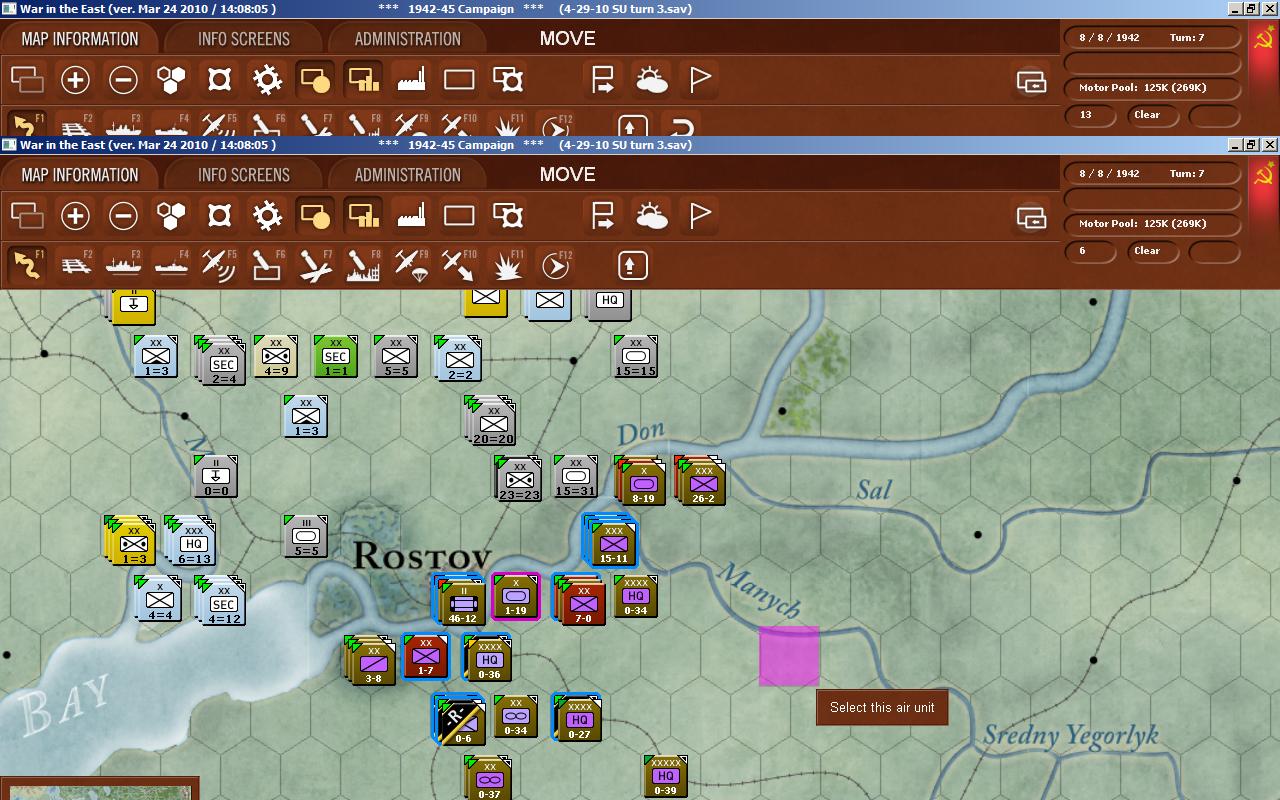
Task: Click the plain flag icon in front window
Action: [700, 216]
